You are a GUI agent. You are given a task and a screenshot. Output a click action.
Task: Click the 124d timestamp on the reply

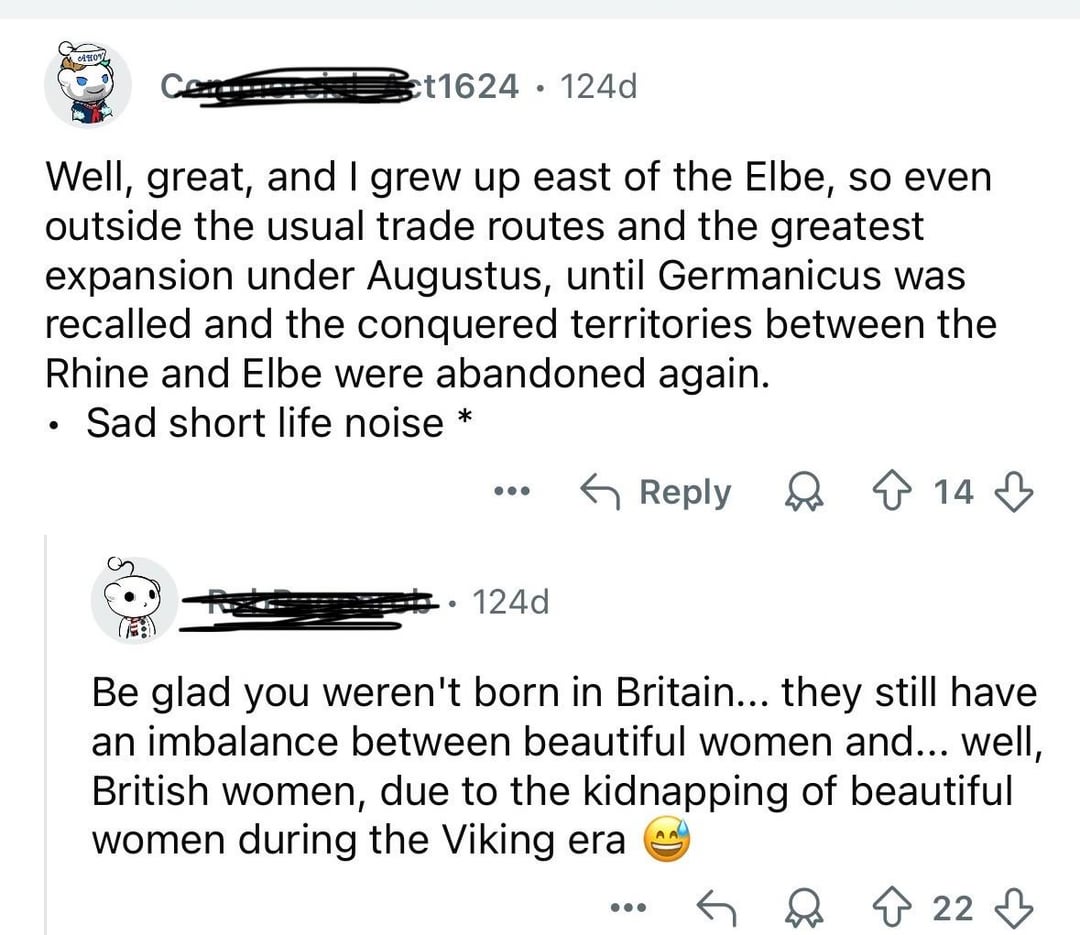(x=510, y=602)
